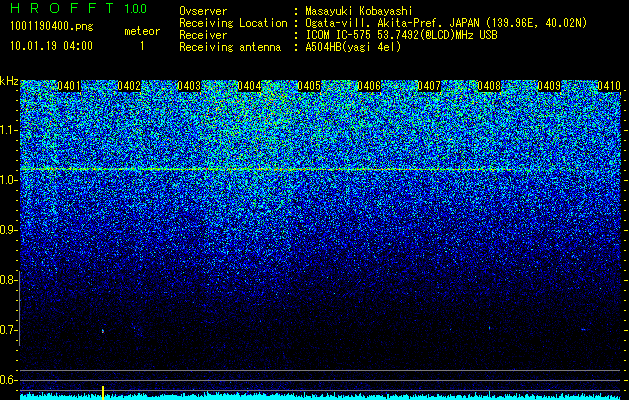This screenshot has height=400, width=629.
Task: Click the 0.8 frequency axis label
Action: point(8,280)
